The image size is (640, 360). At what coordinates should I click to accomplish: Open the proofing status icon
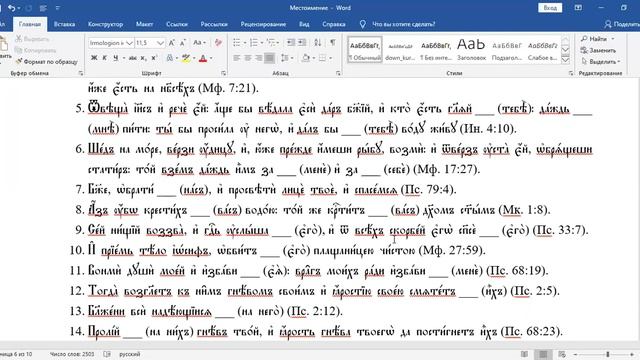click(x=107, y=354)
